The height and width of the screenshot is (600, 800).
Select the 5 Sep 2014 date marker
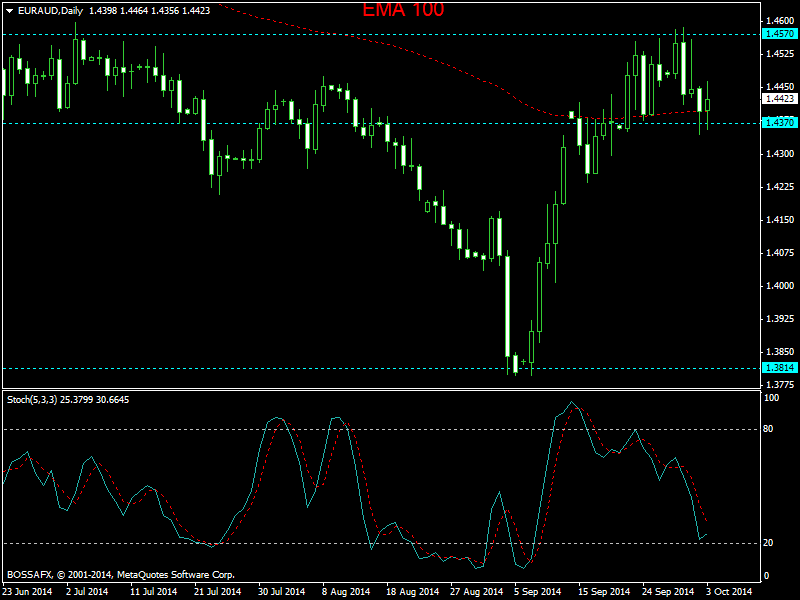click(x=537, y=591)
